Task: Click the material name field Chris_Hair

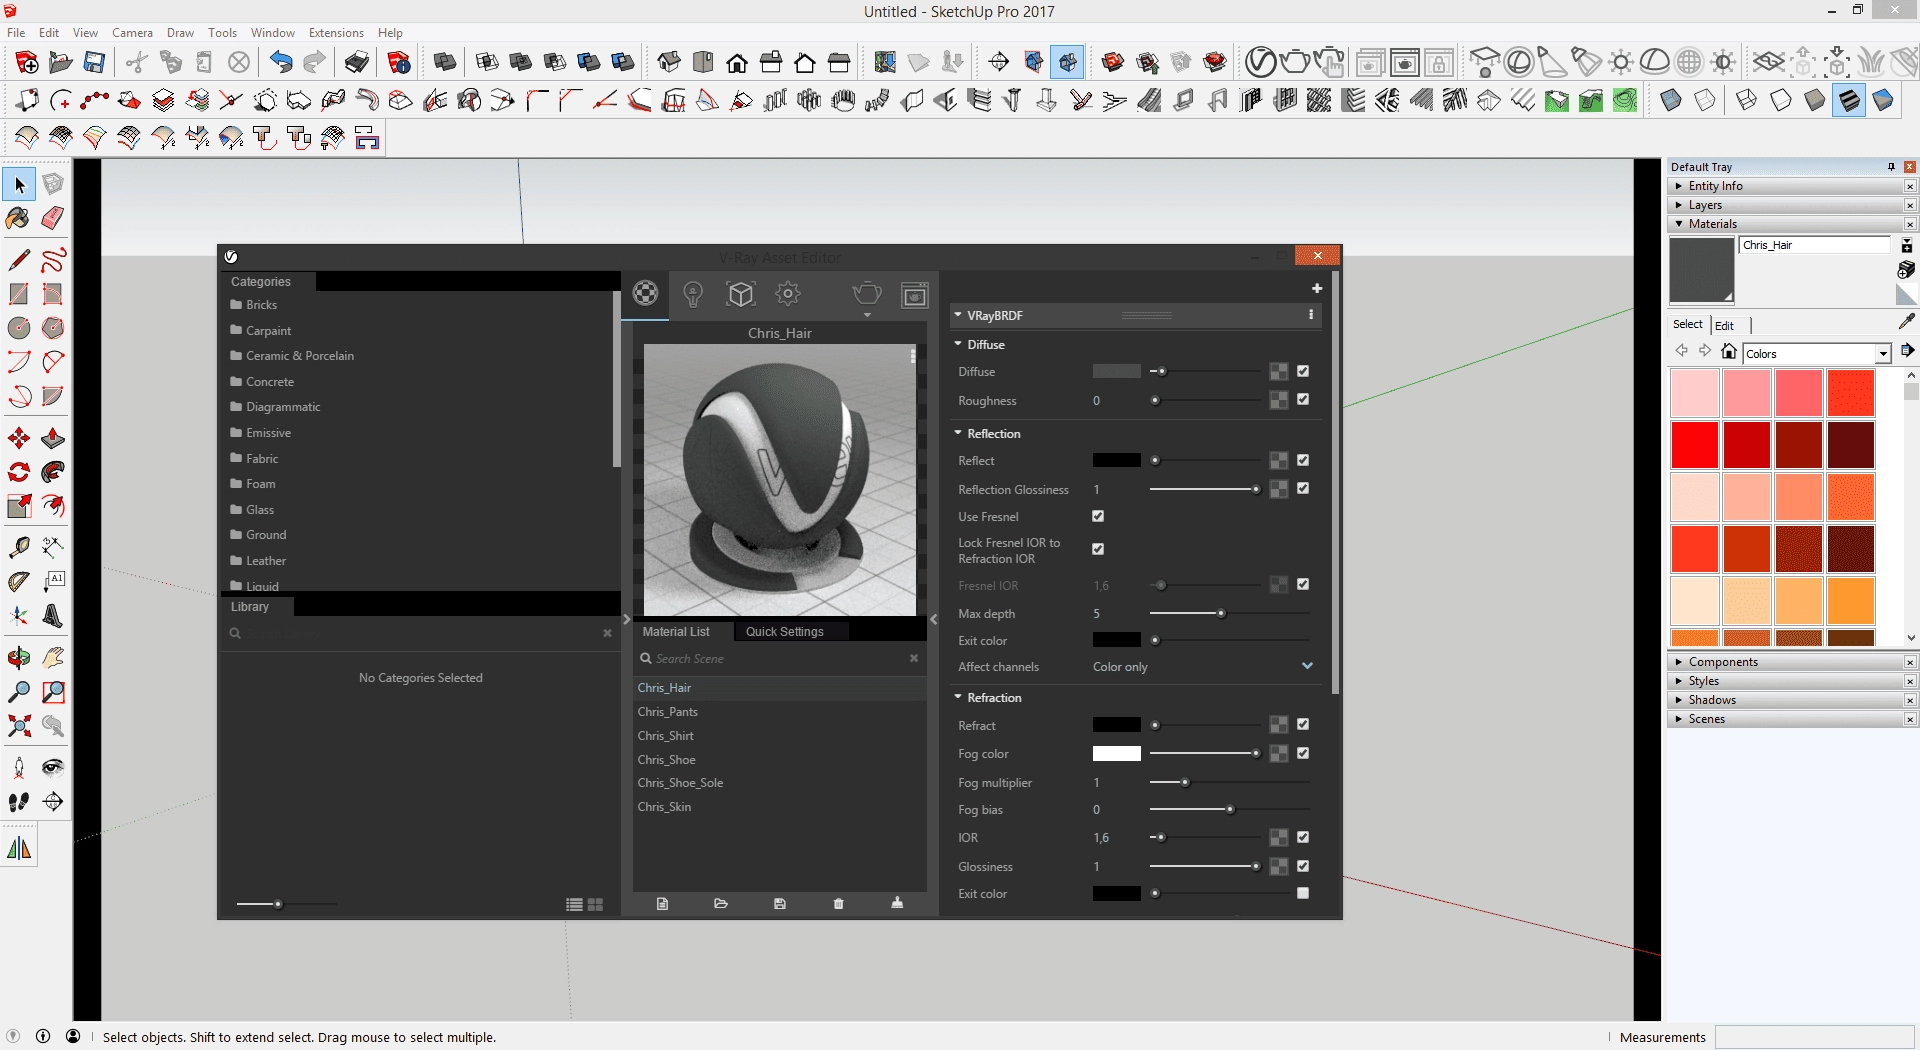Action: pos(1815,245)
